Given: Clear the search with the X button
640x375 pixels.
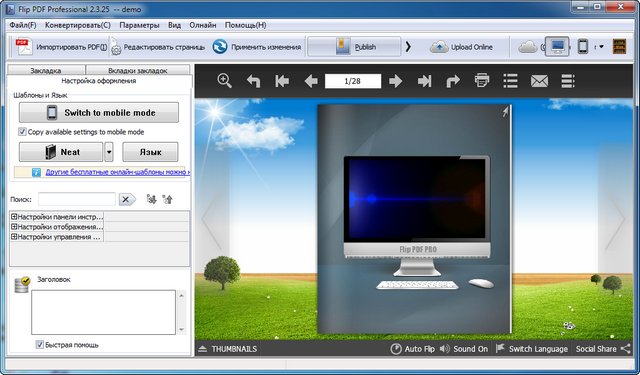Looking at the screenshot, I should coord(127,199).
